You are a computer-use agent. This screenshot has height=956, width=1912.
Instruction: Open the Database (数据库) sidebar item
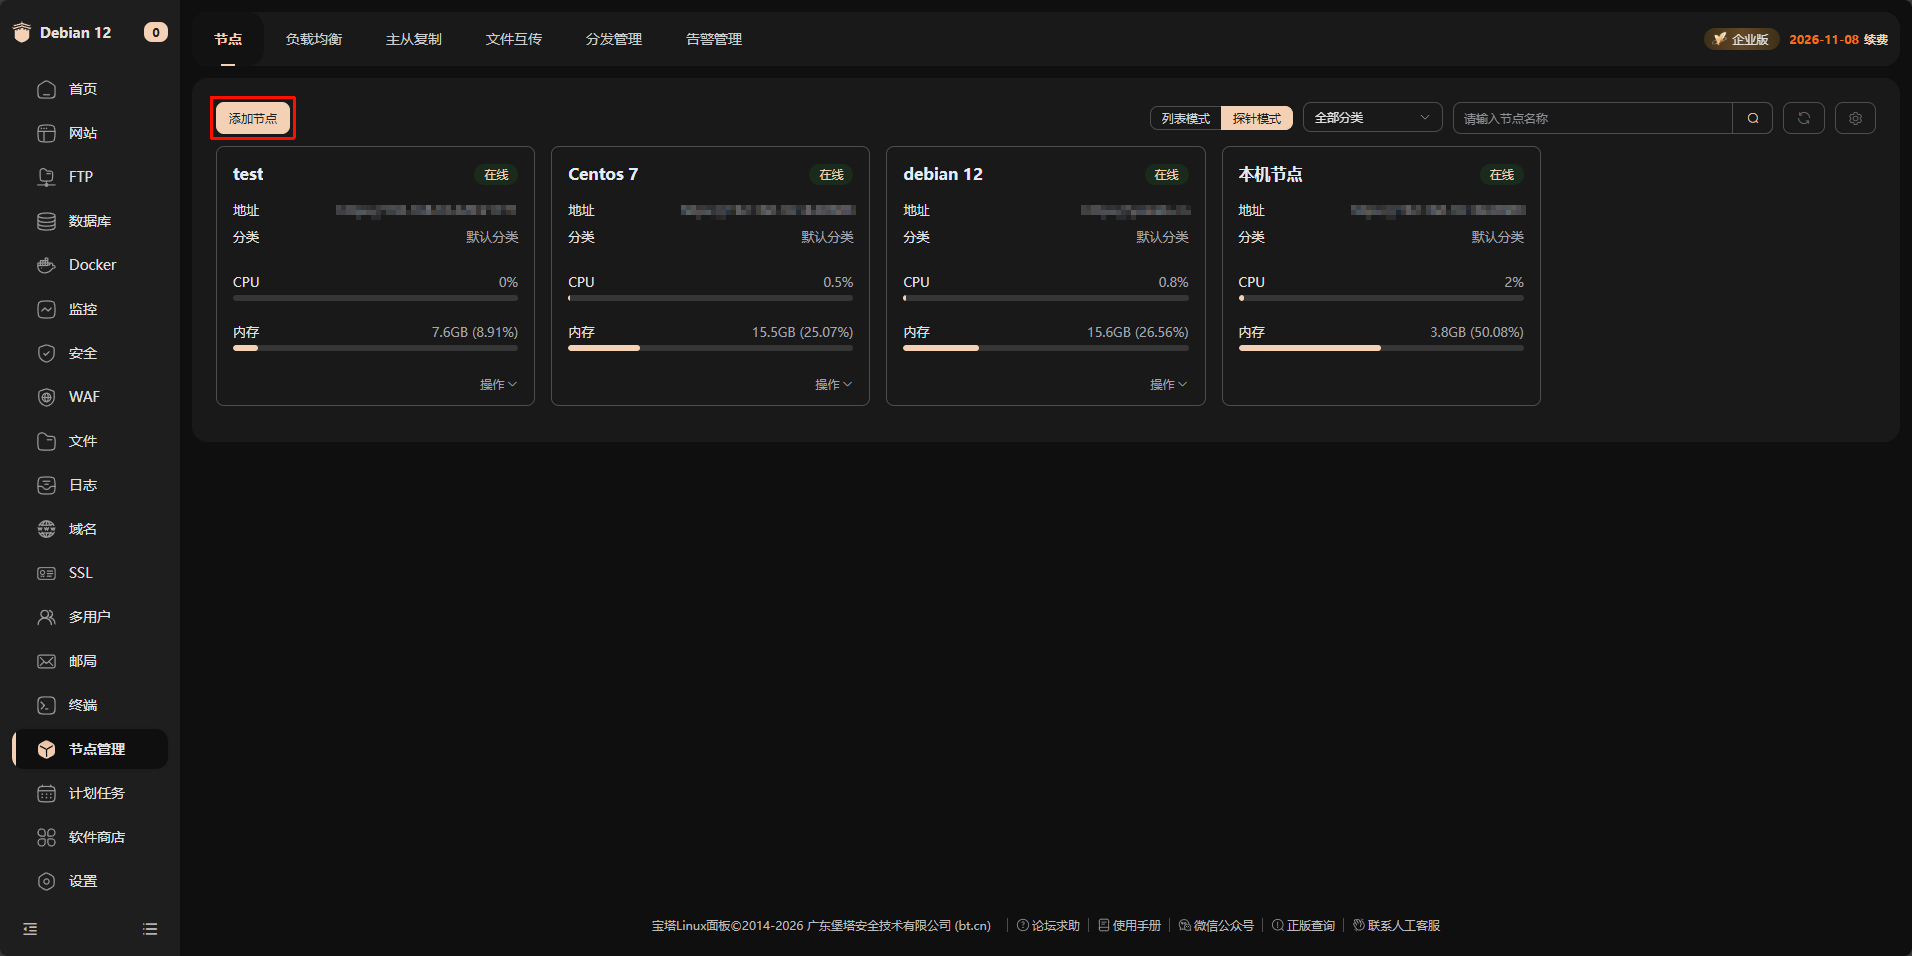[x=89, y=221]
